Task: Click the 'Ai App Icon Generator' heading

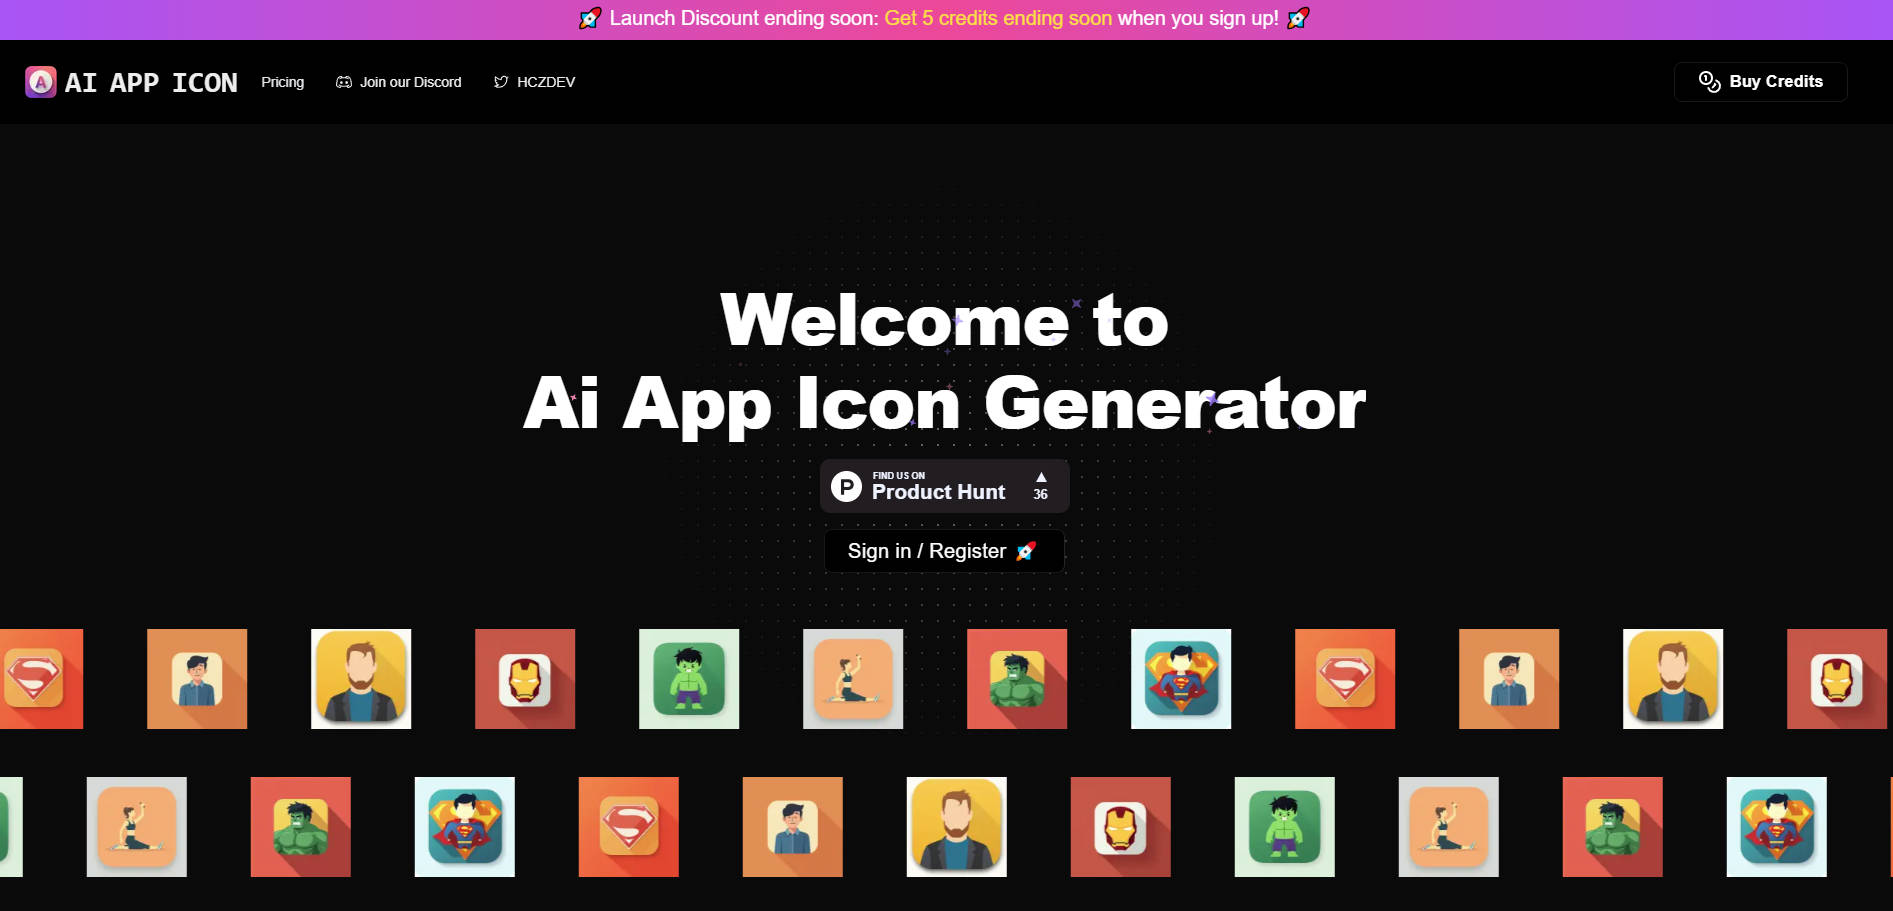Action: click(945, 403)
